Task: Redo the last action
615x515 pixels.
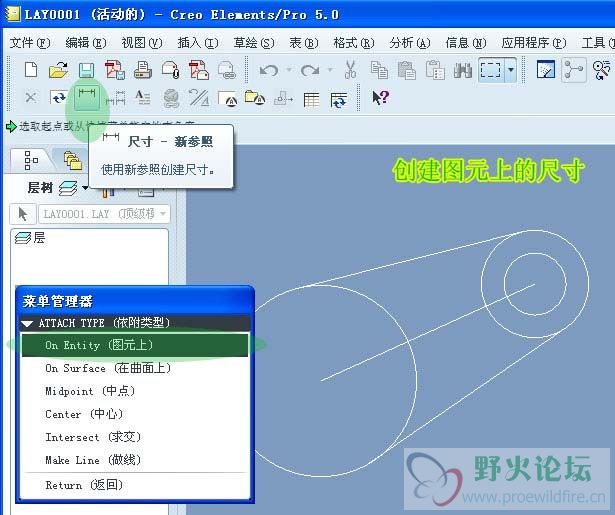Action: tap(310, 71)
